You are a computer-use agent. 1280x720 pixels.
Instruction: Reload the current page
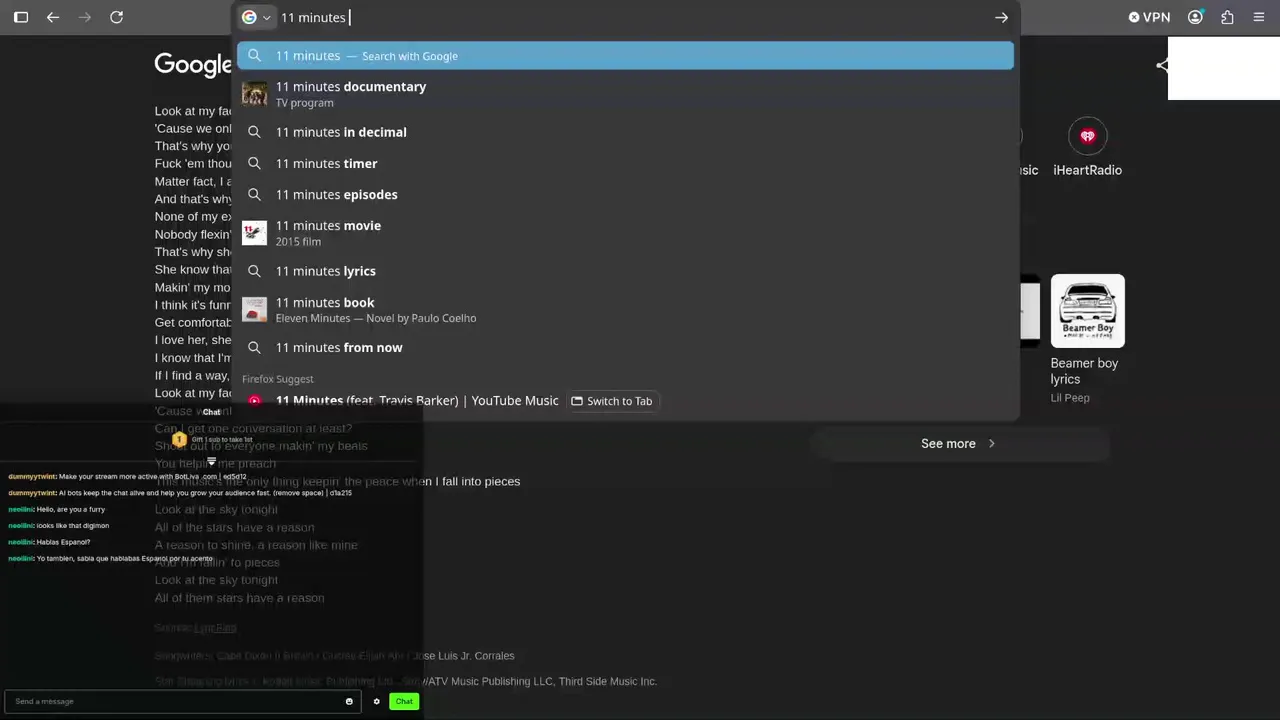tap(117, 17)
